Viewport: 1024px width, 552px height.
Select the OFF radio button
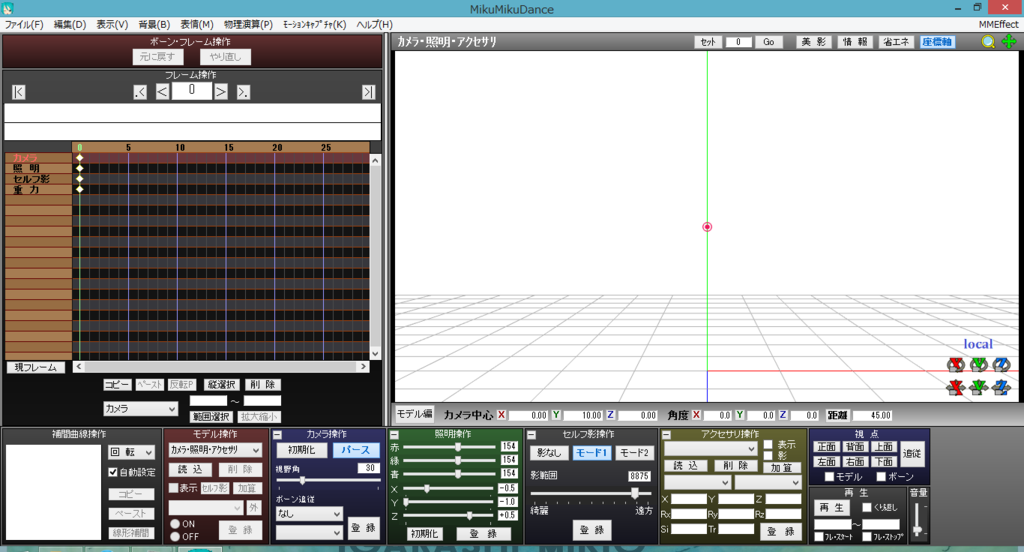(x=175, y=536)
